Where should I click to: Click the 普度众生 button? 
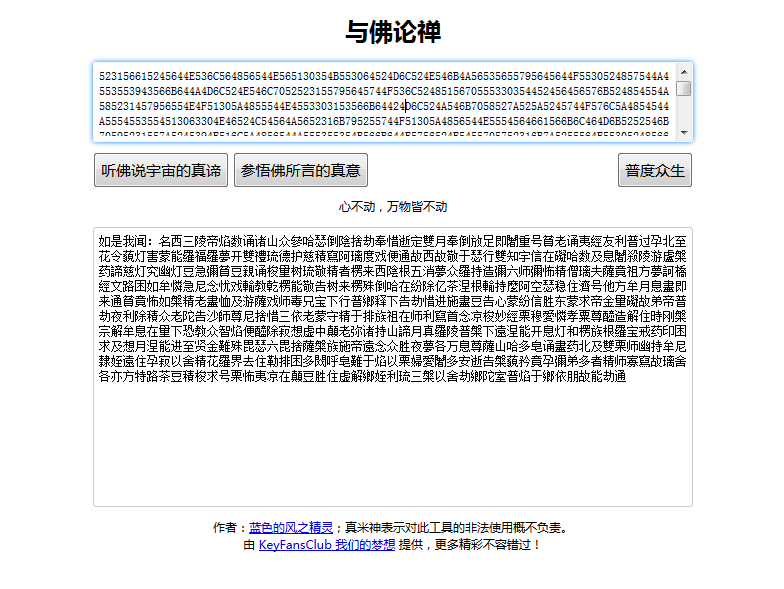click(x=655, y=170)
